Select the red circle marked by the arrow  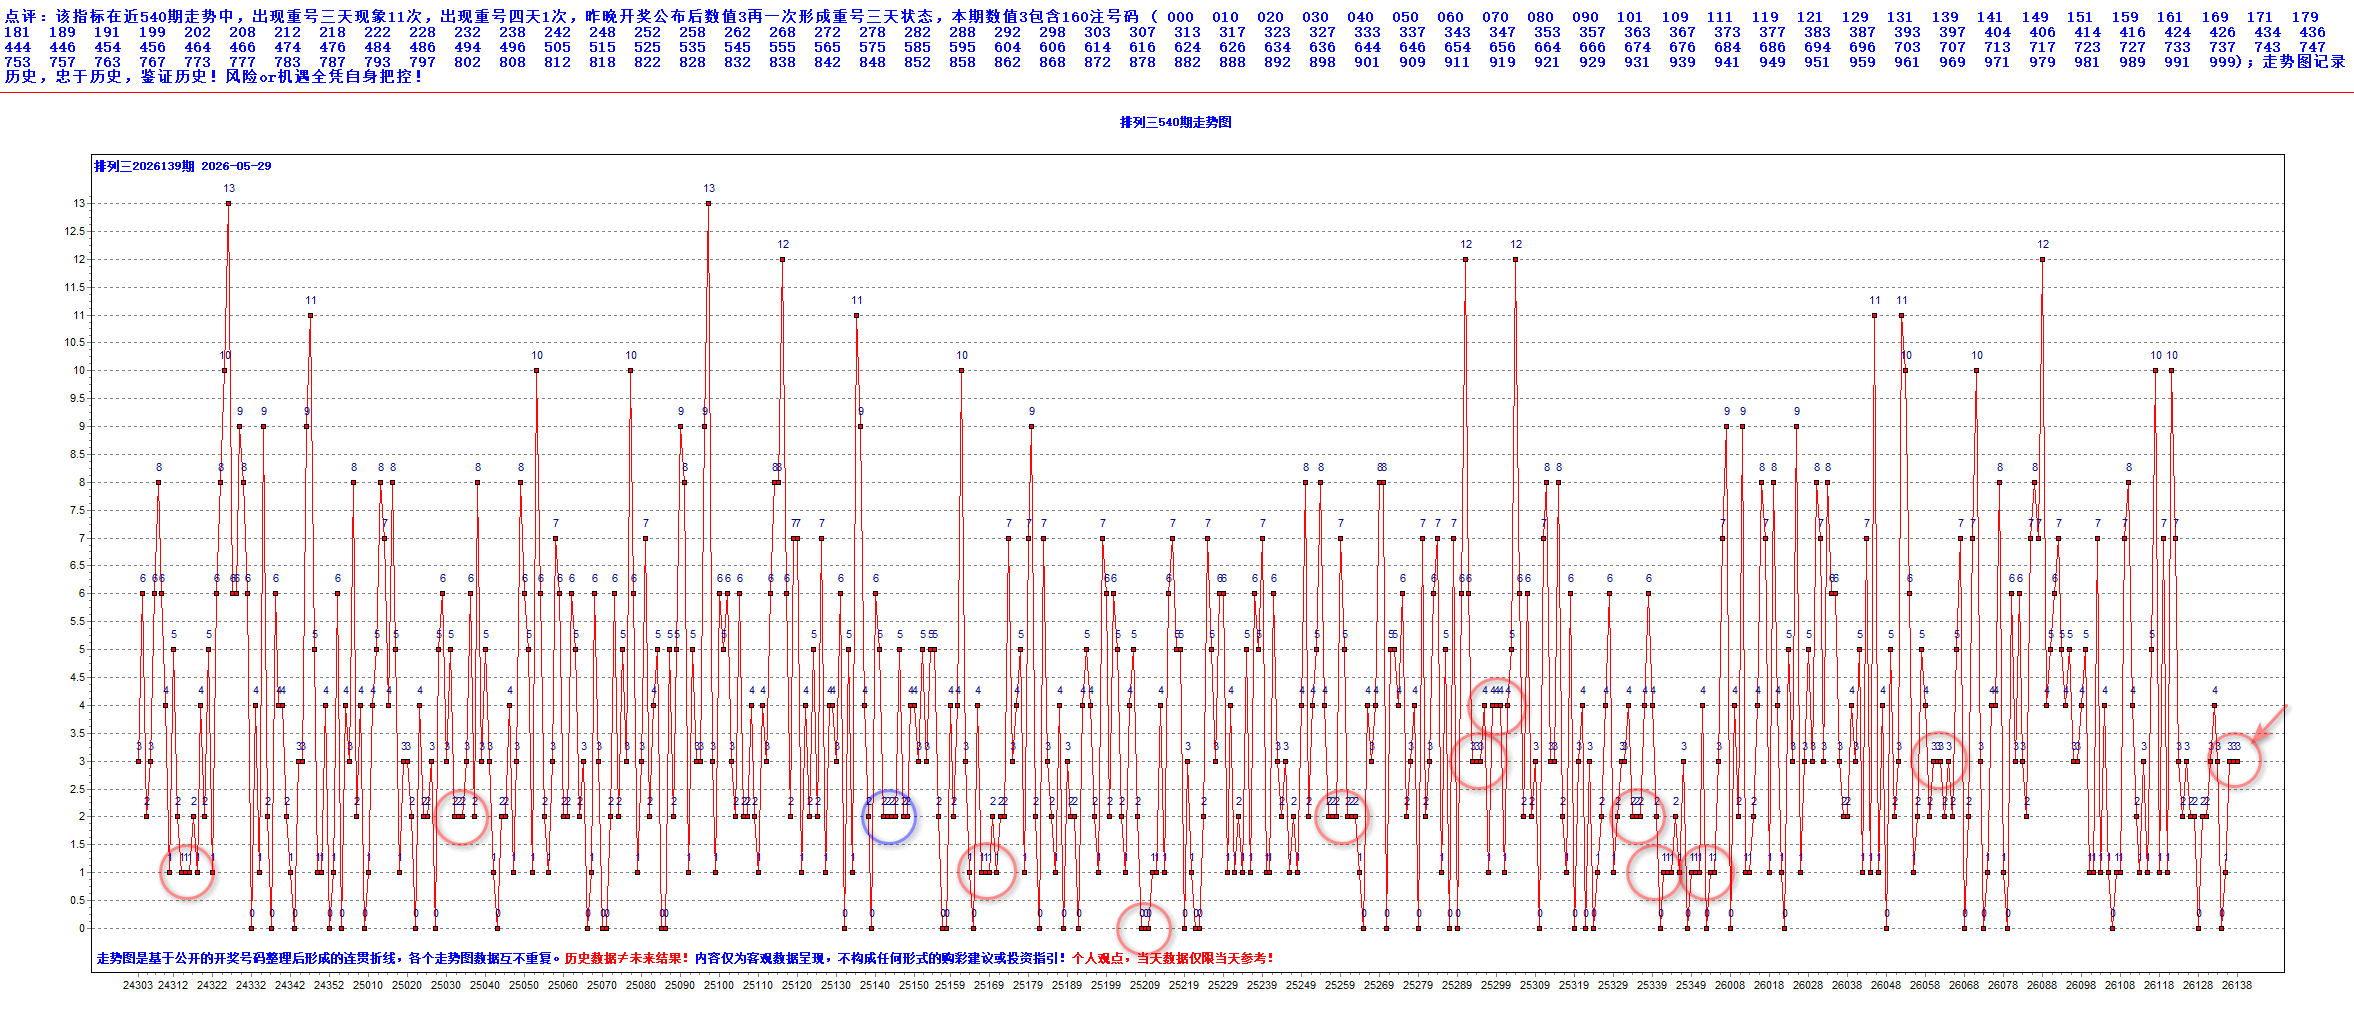2234,761
